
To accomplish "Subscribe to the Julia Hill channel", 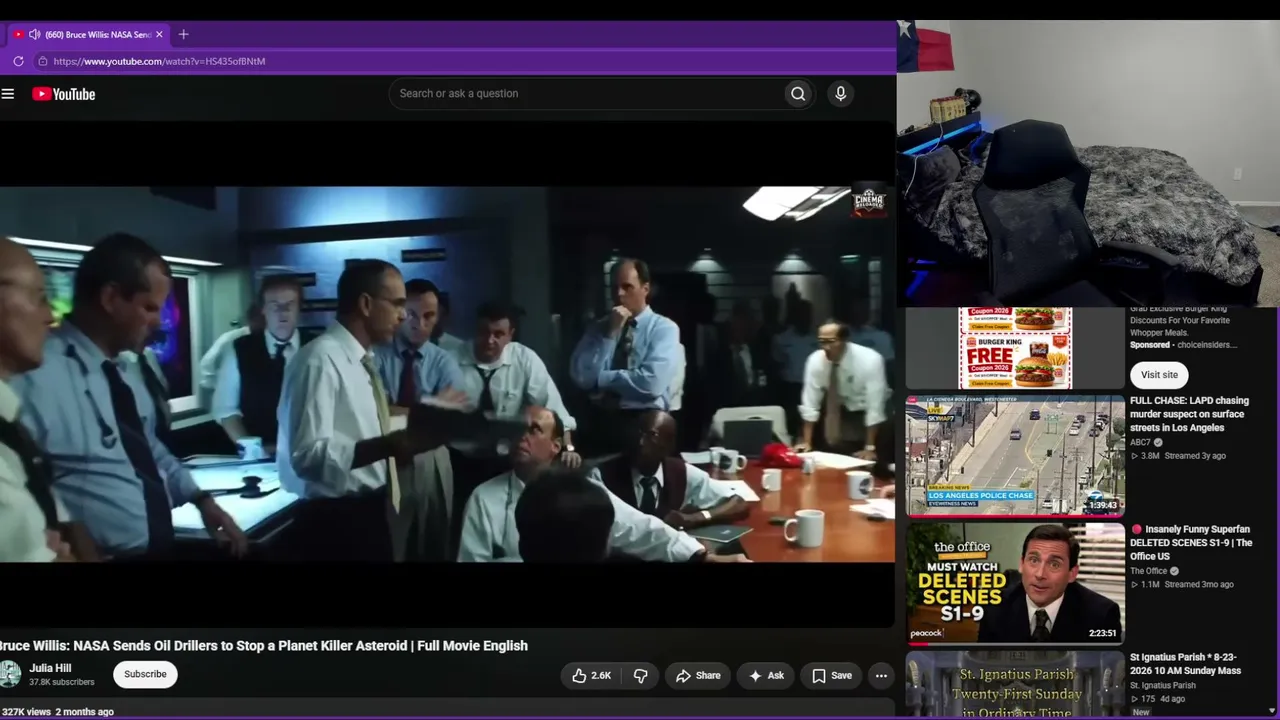I will [145, 675].
